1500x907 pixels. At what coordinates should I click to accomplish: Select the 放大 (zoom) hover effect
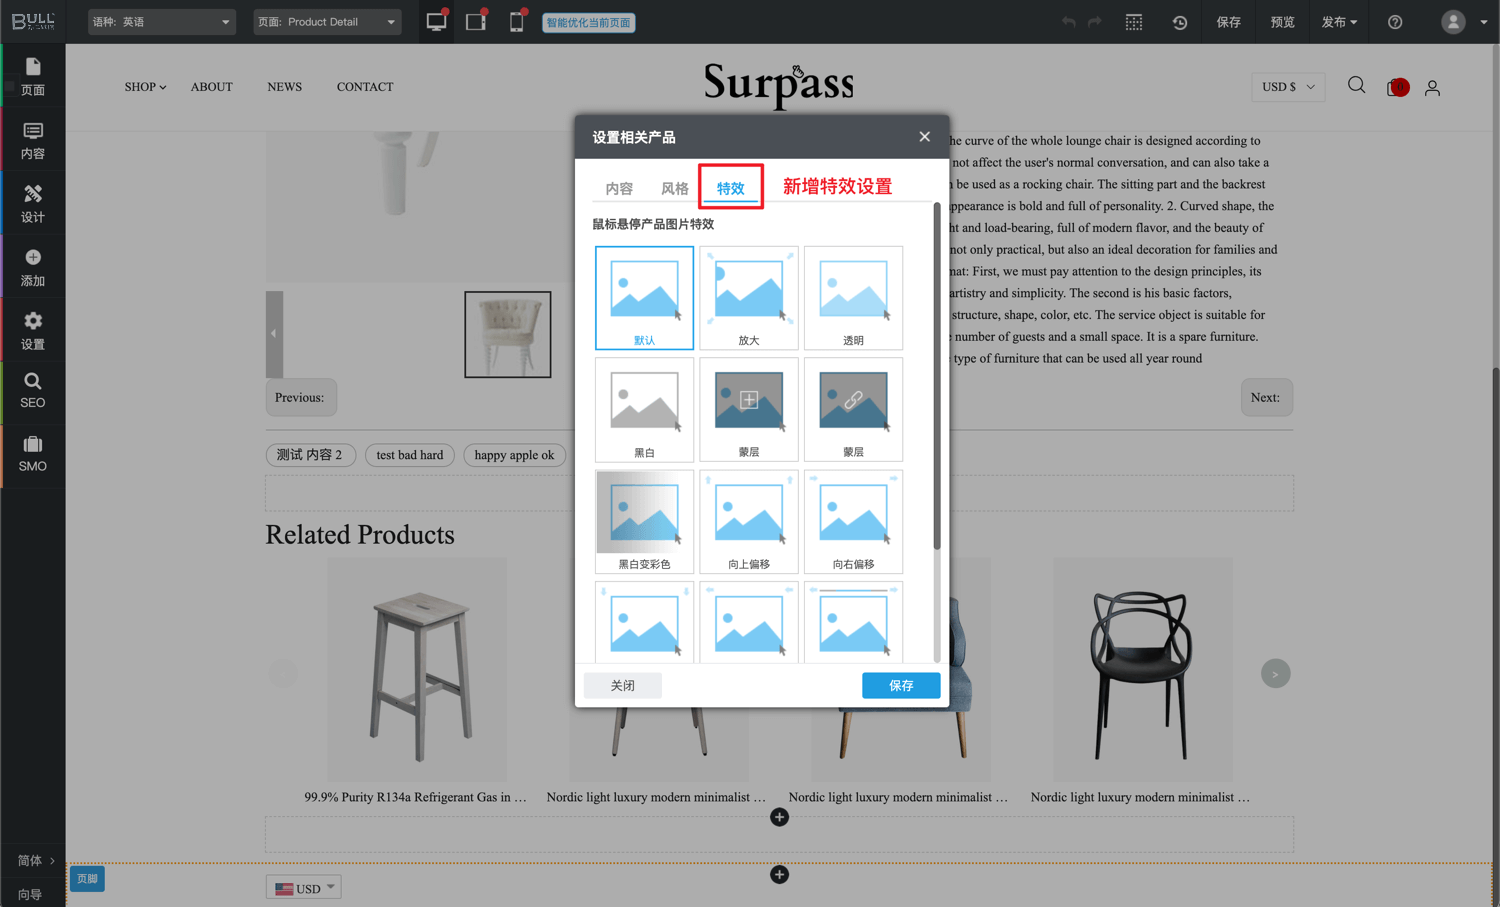click(748, 297)
